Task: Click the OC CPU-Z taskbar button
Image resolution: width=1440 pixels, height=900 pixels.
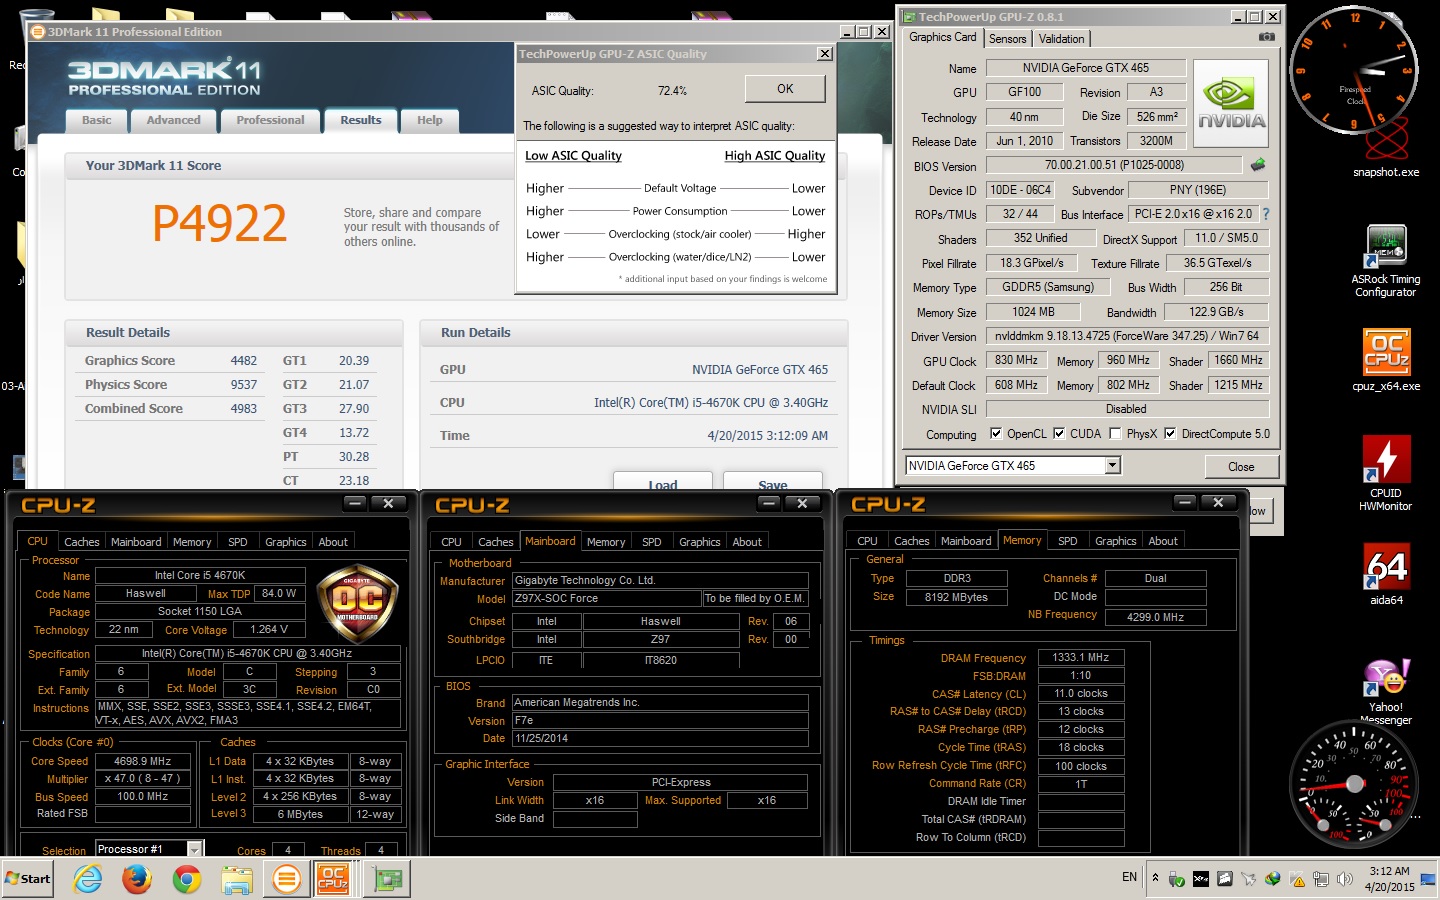Action: coord(332,879)
